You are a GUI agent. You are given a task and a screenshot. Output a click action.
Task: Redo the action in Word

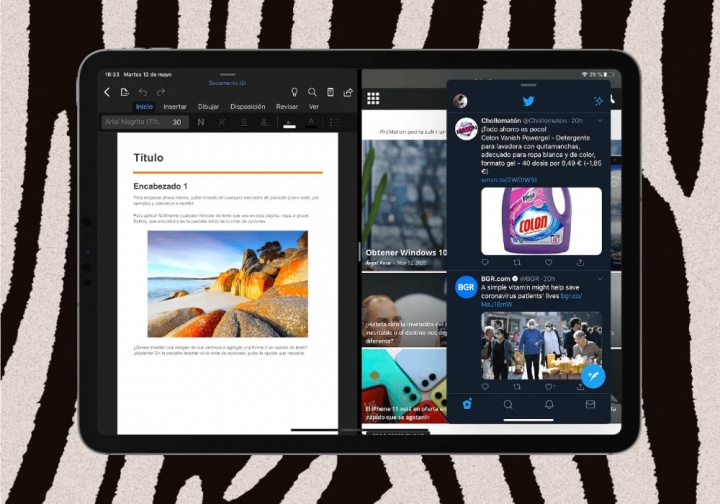click(x=161, y=92)
